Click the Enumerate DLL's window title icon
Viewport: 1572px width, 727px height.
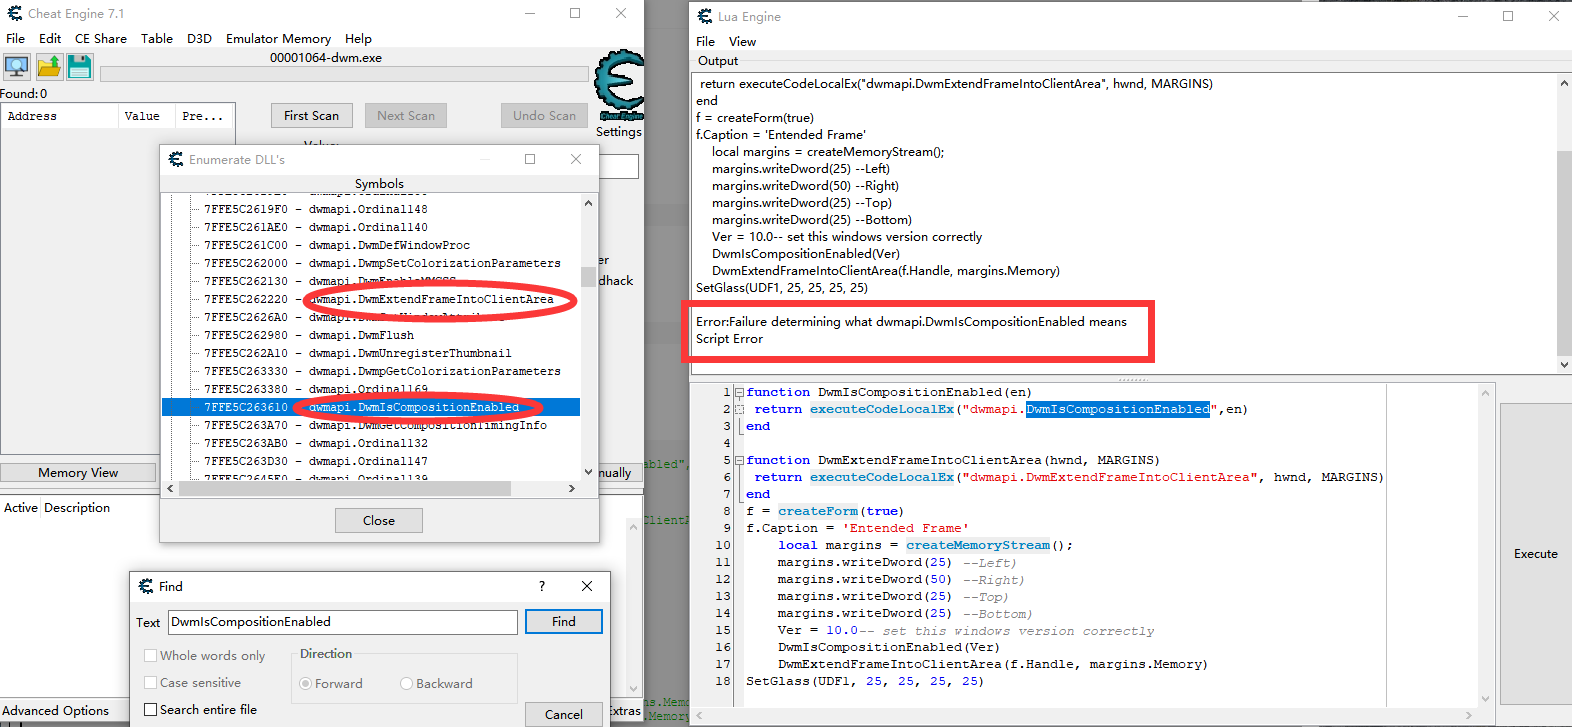pos(176,159)
